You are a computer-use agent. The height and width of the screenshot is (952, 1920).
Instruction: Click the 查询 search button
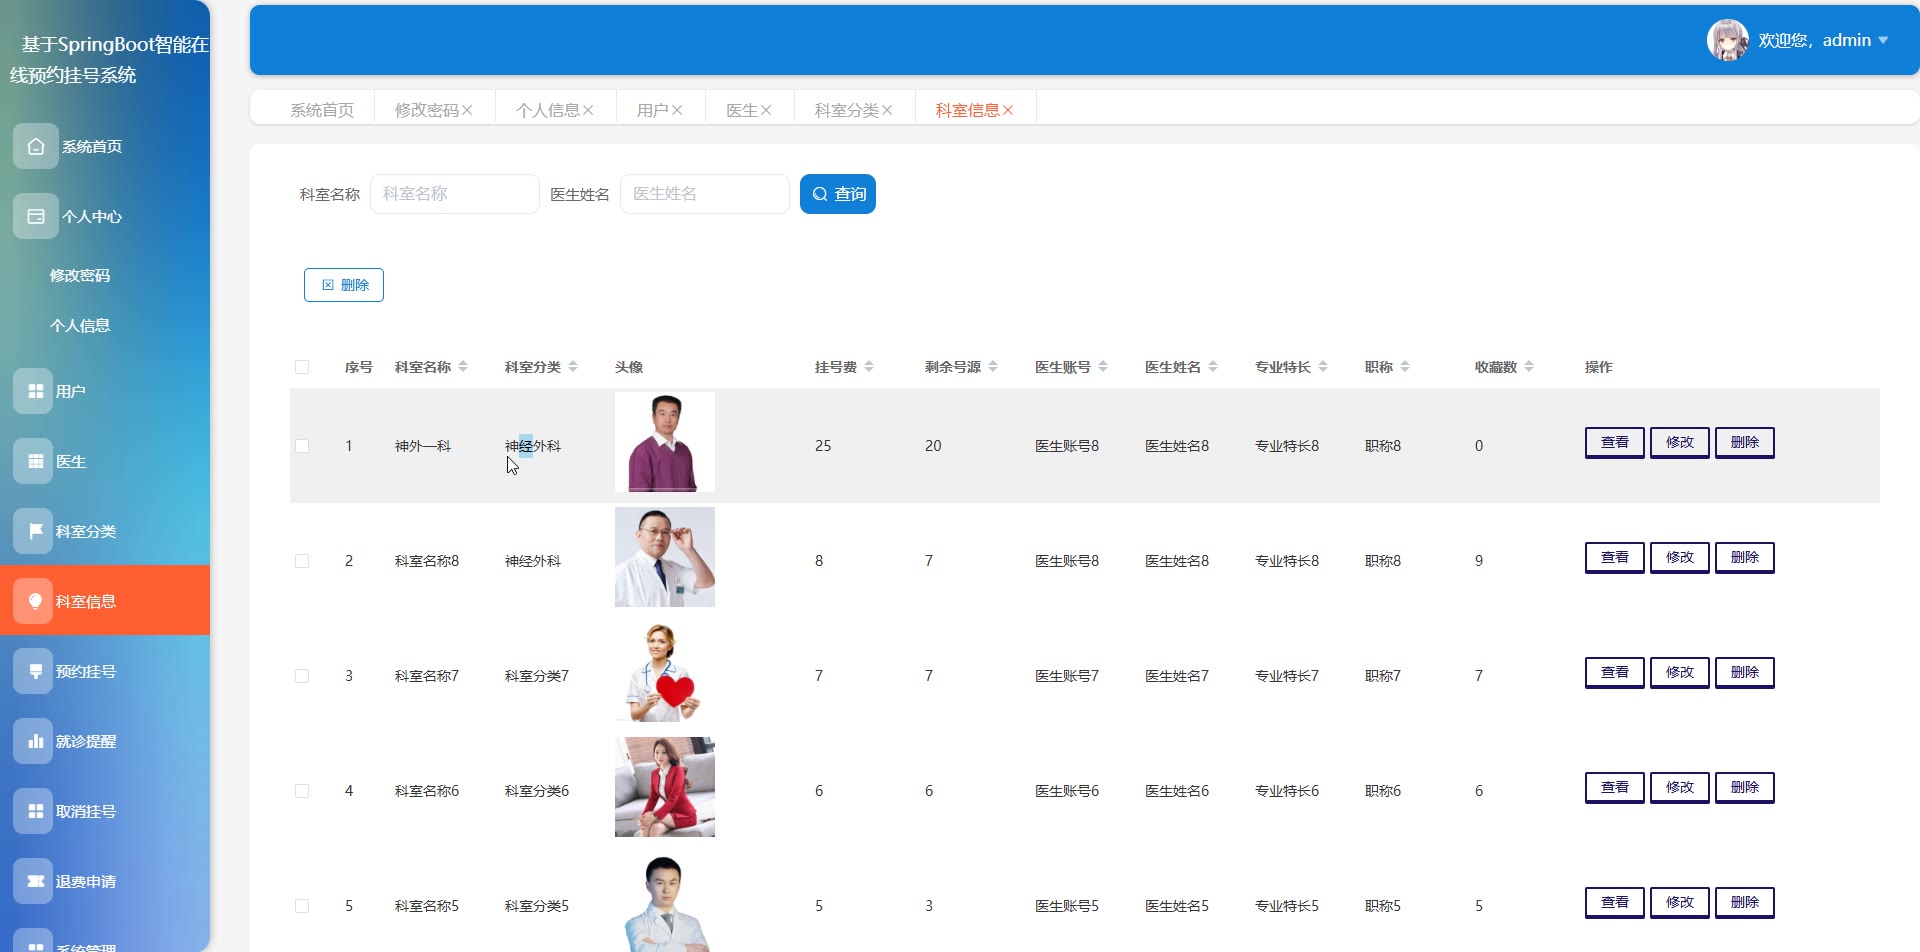click(x=838, y=194)
